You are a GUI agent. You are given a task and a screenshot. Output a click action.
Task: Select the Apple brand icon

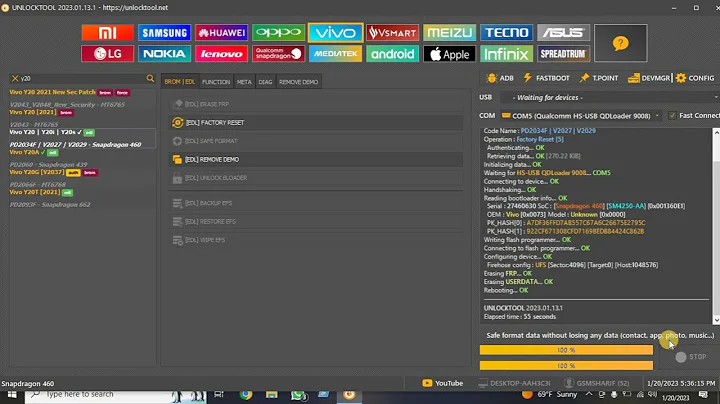click(x=450, y=54)
